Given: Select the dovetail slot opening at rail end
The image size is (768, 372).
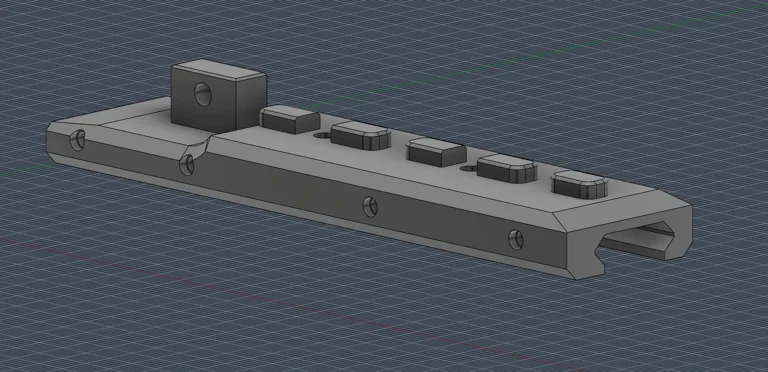Looking at the screenshot, I should point(637,241).
